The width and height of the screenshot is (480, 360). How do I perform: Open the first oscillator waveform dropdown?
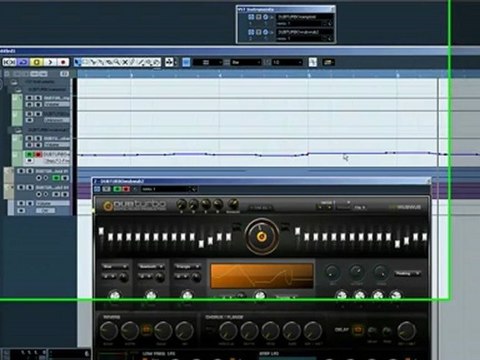pyautogui.click(x=115, y=266)
